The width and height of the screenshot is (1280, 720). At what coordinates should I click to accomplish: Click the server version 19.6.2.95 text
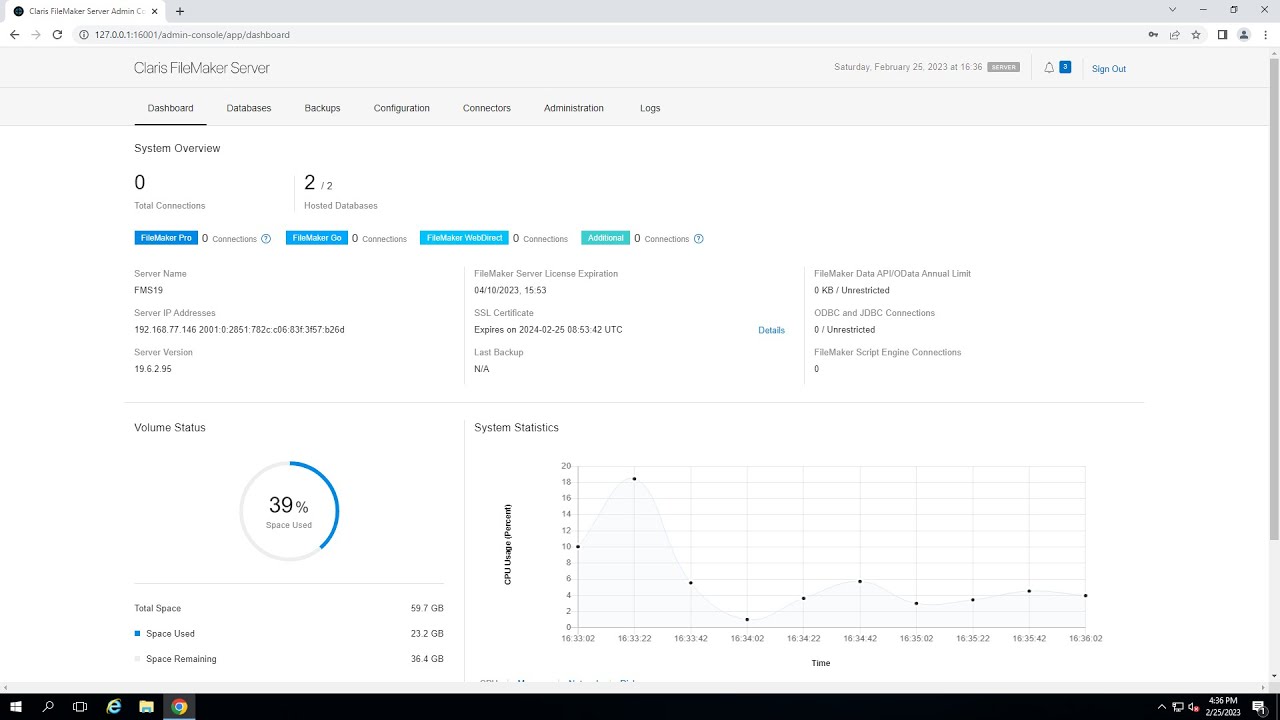pos(153,369)
